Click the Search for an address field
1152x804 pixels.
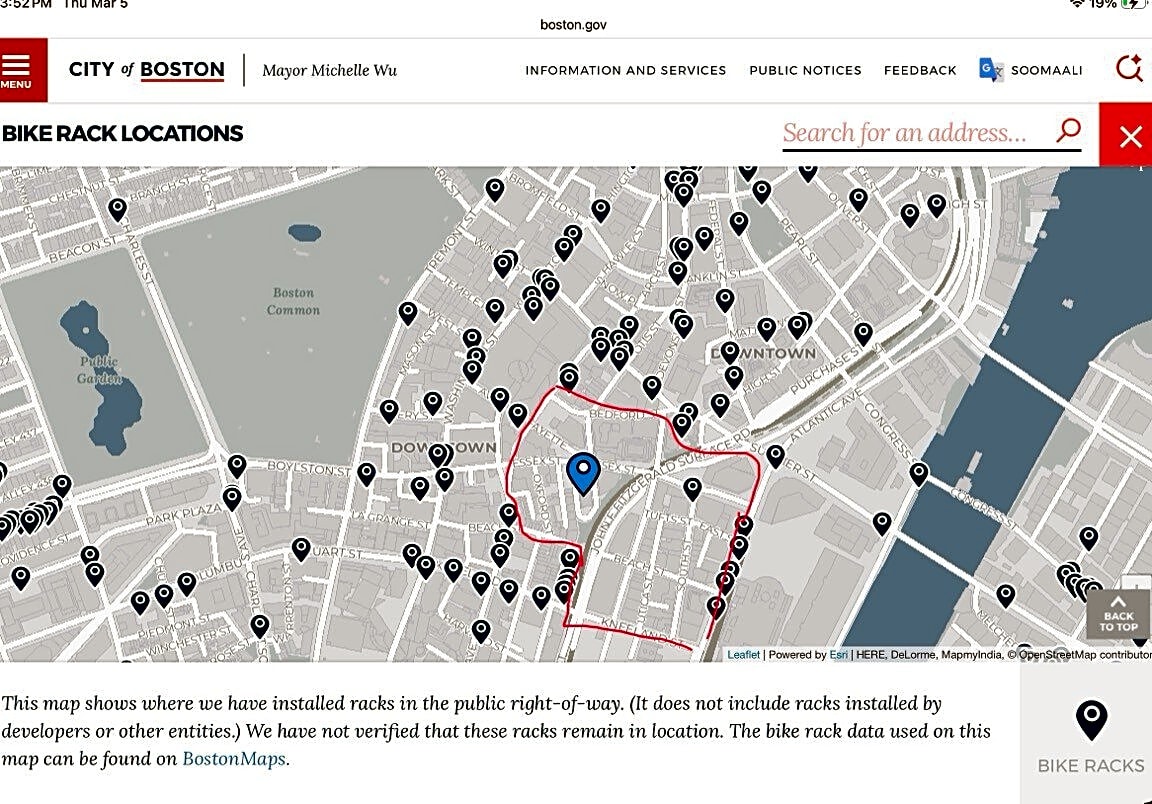click(905, 133)
